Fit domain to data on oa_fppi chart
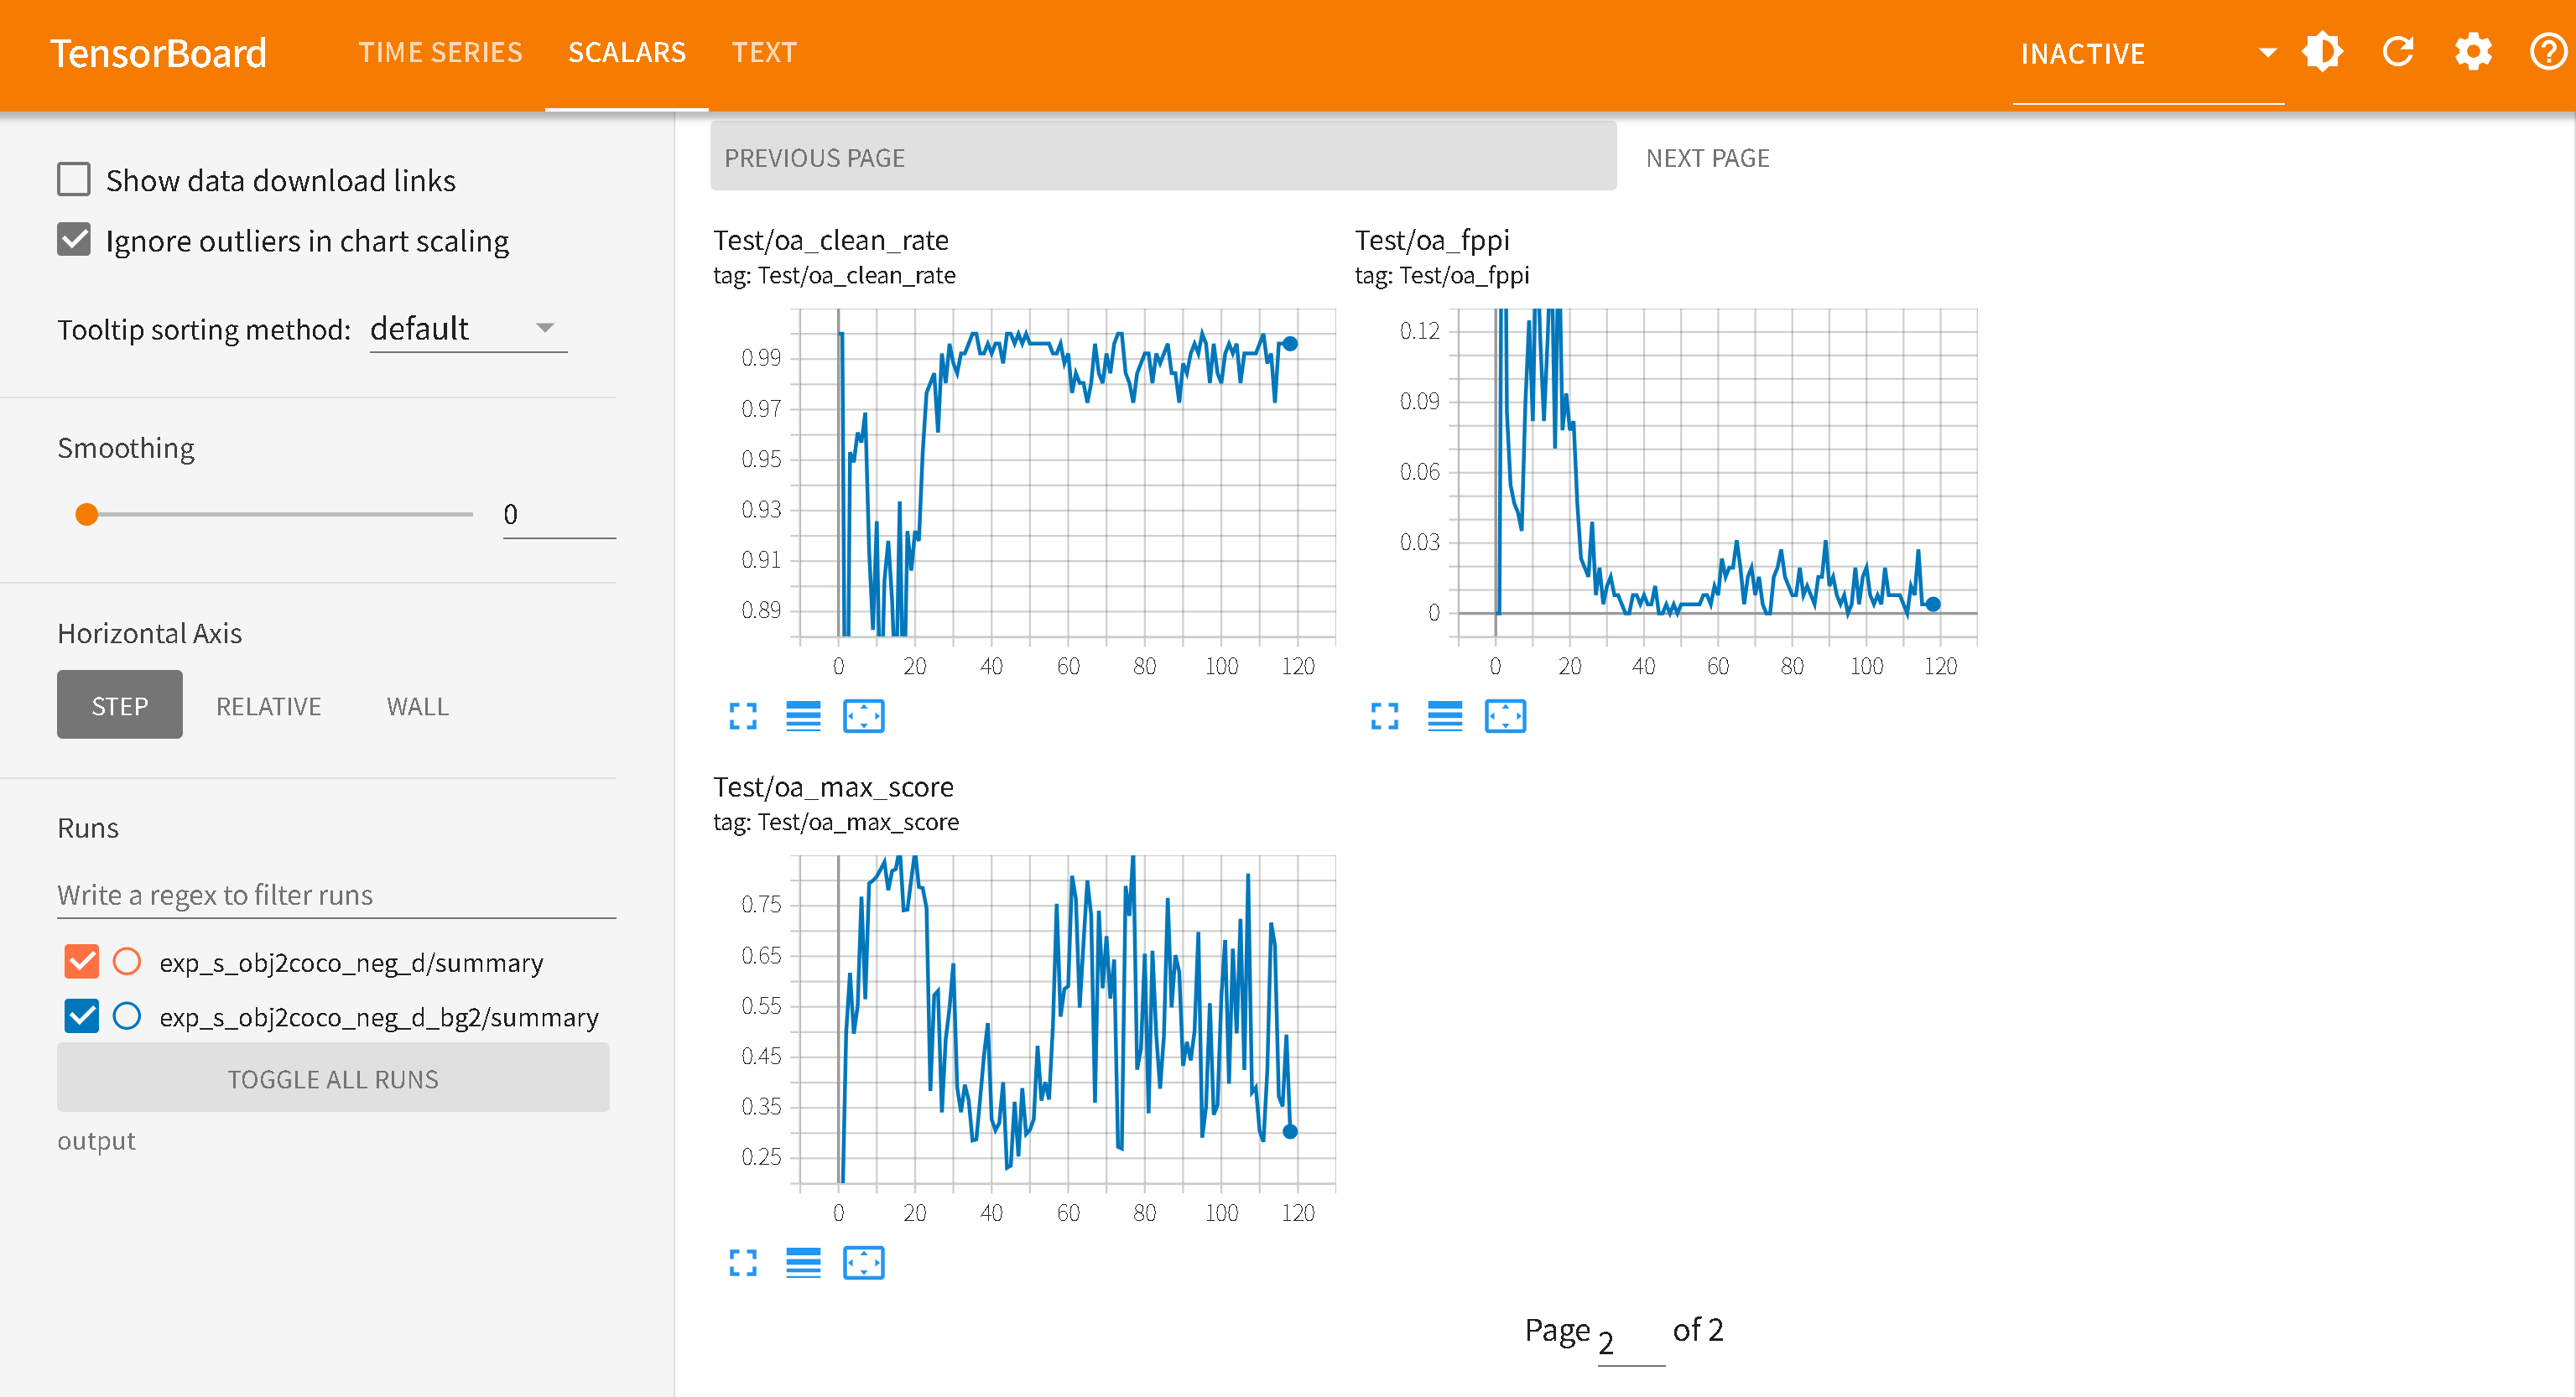Viewport: 2576px width, 1397px height. 1504,716
